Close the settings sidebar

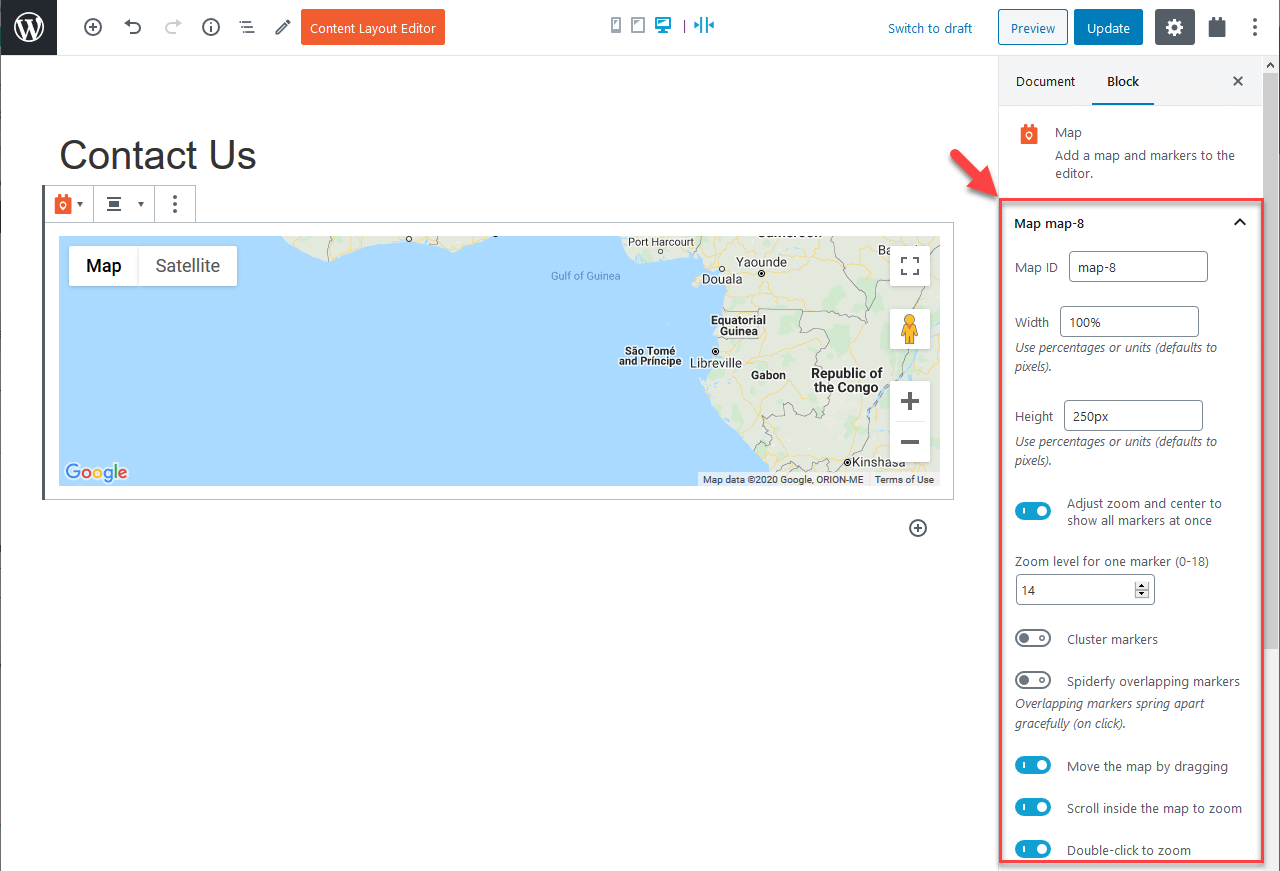click(1238, 82)
